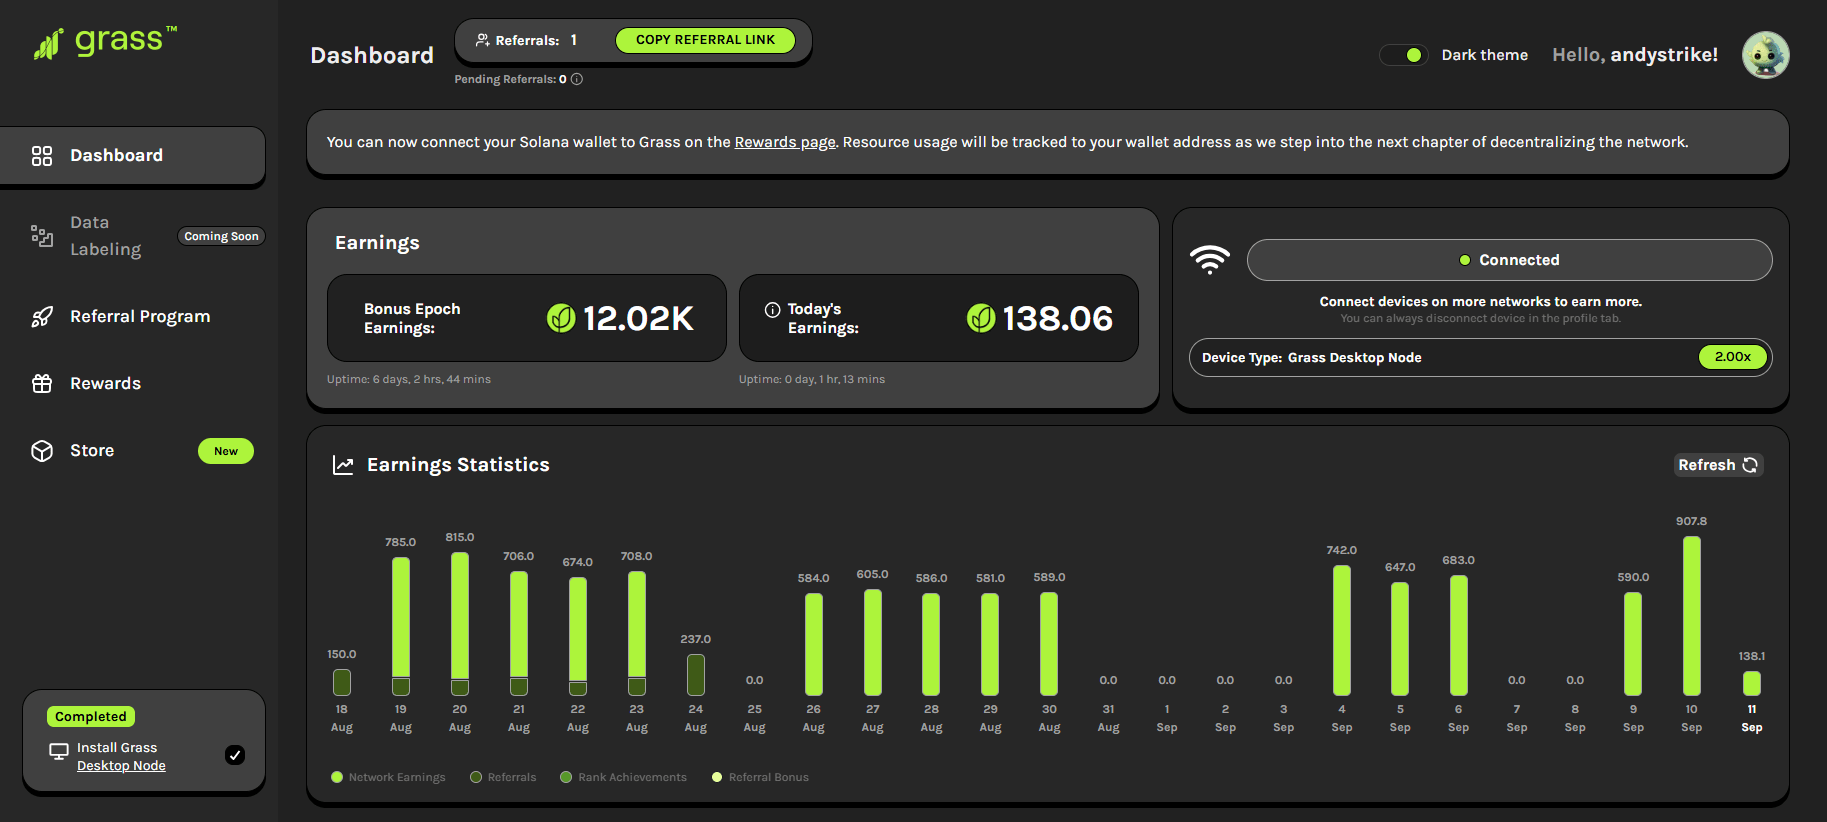Click the Bonus Epoch Earnings leaf icon

561,318
